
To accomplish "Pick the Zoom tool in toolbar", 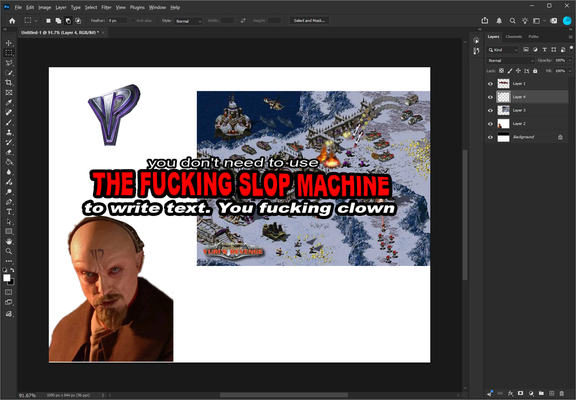I will (9, 251).
